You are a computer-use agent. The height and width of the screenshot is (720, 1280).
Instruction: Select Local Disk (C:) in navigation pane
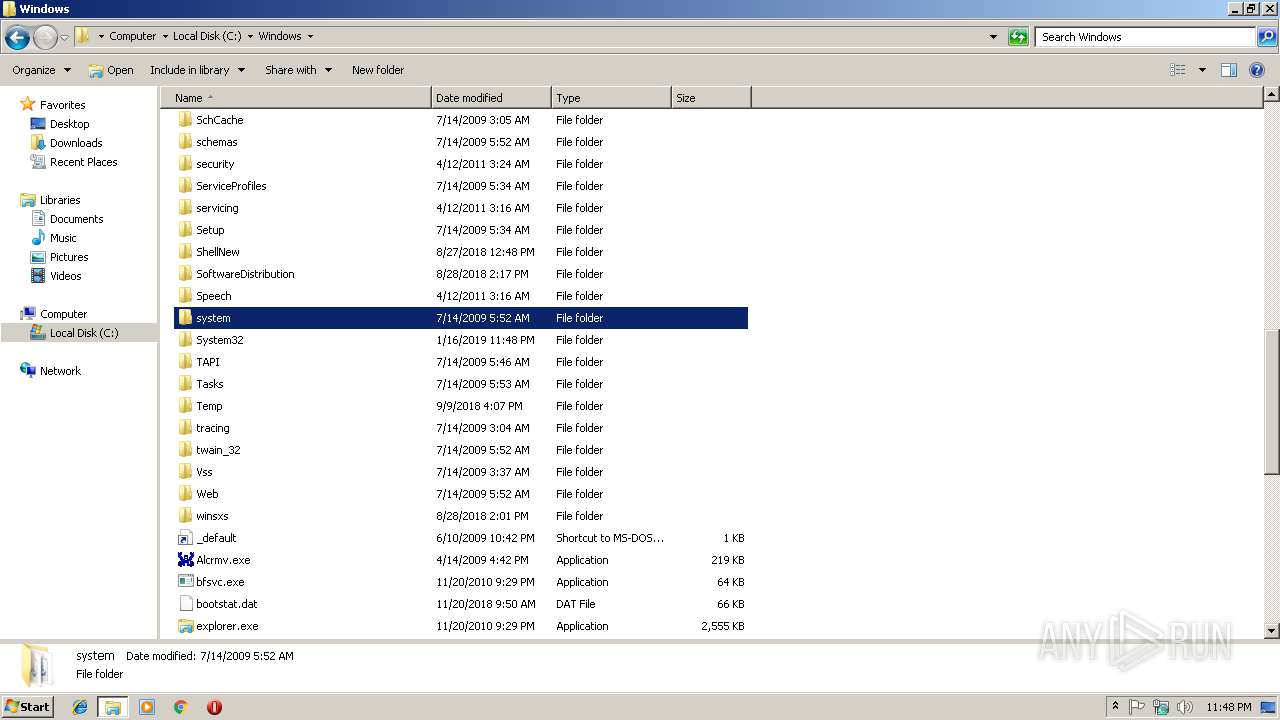coord(84,333)
